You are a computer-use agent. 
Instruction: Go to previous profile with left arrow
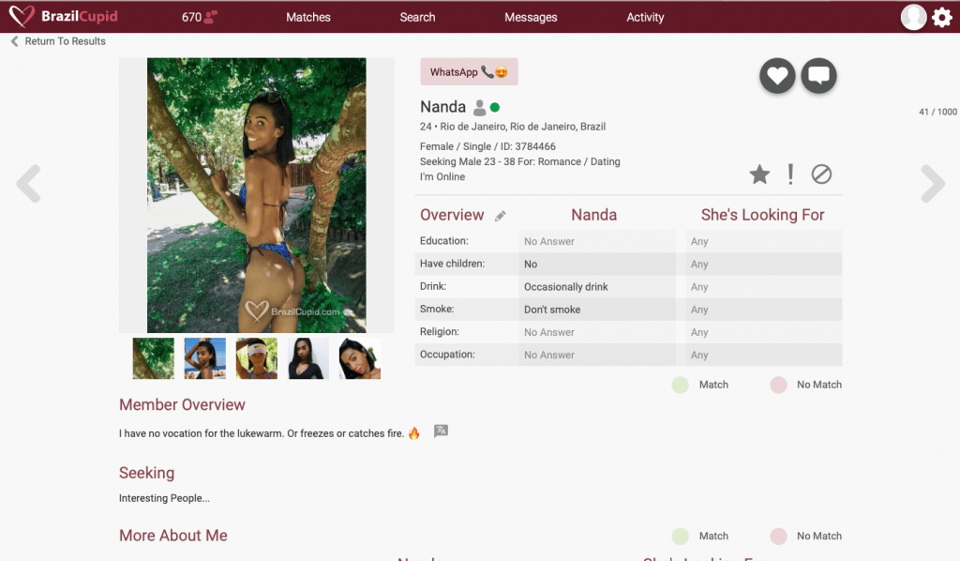pyautogui.click(x=28, y=184)
